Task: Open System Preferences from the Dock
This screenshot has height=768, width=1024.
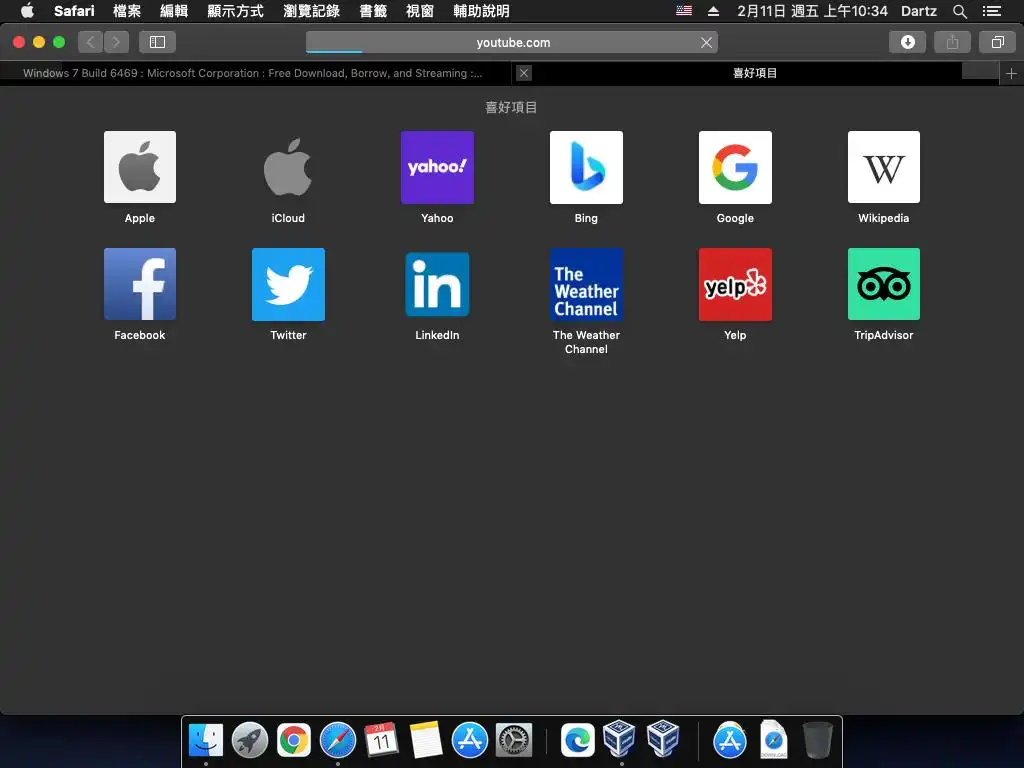Action: pos(514,740)
